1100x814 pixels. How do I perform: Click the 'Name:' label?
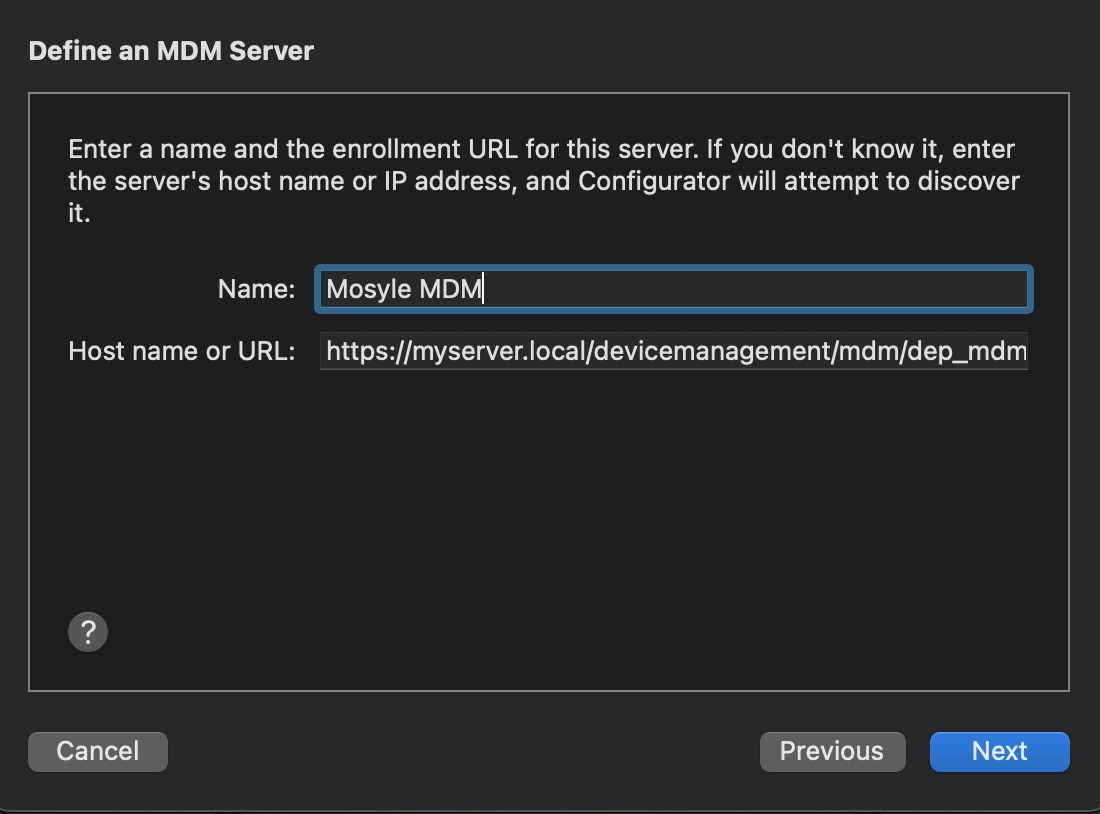[256, 289]
